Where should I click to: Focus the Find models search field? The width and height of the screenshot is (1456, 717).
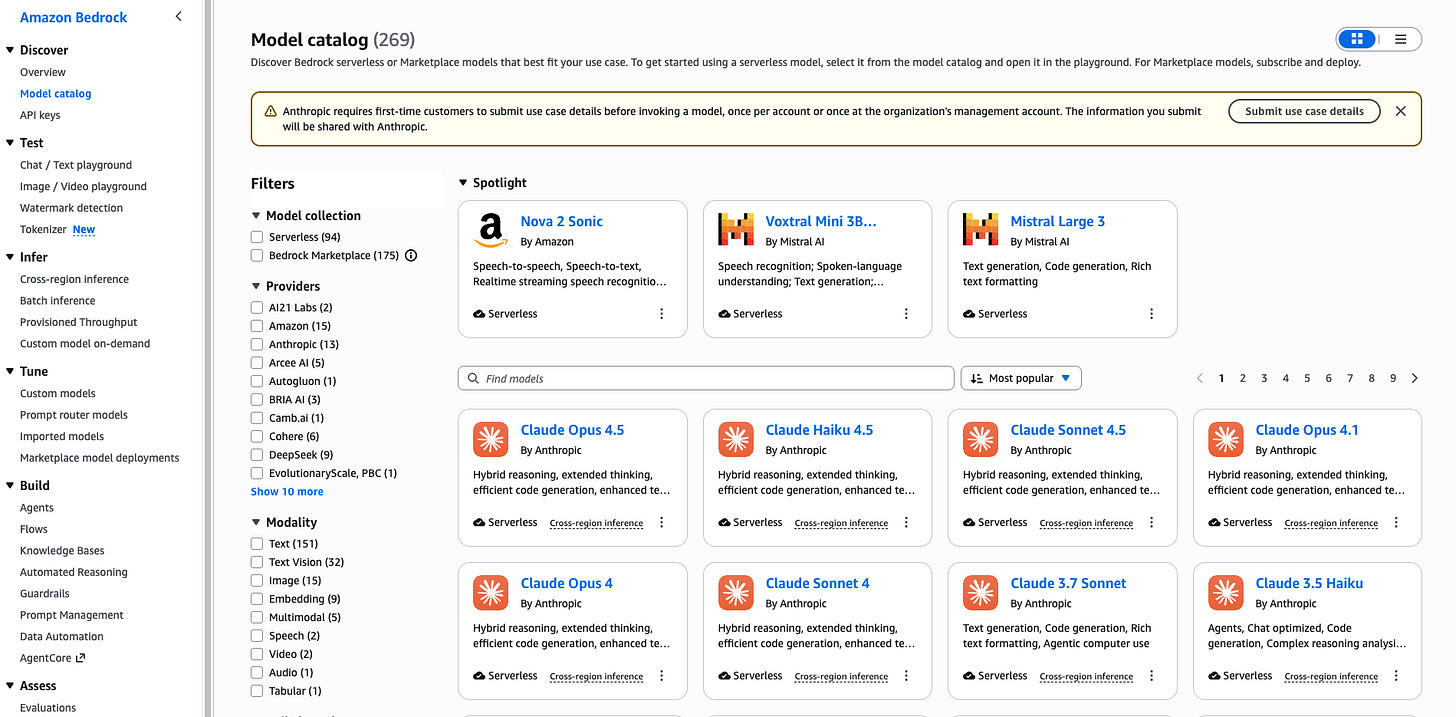pyautogui.click(x=706, y=378)
